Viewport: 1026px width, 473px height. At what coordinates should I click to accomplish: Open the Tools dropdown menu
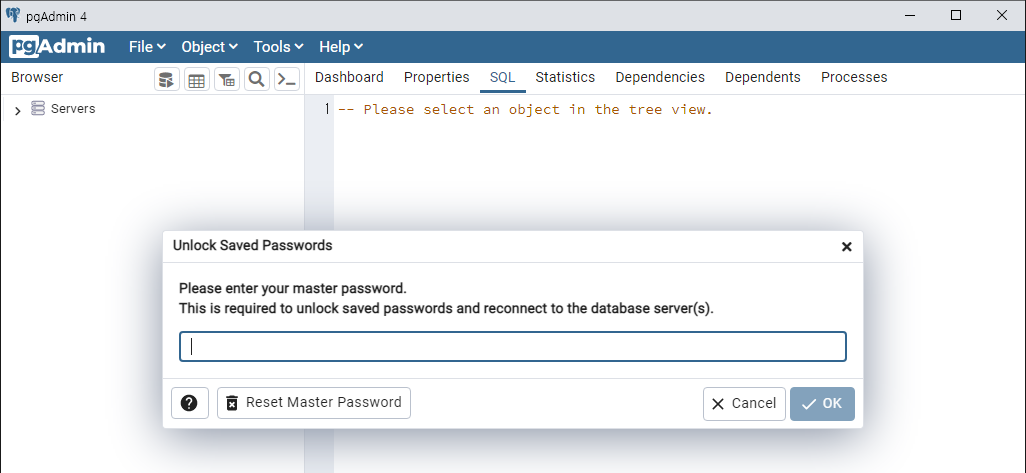(278, 47)
